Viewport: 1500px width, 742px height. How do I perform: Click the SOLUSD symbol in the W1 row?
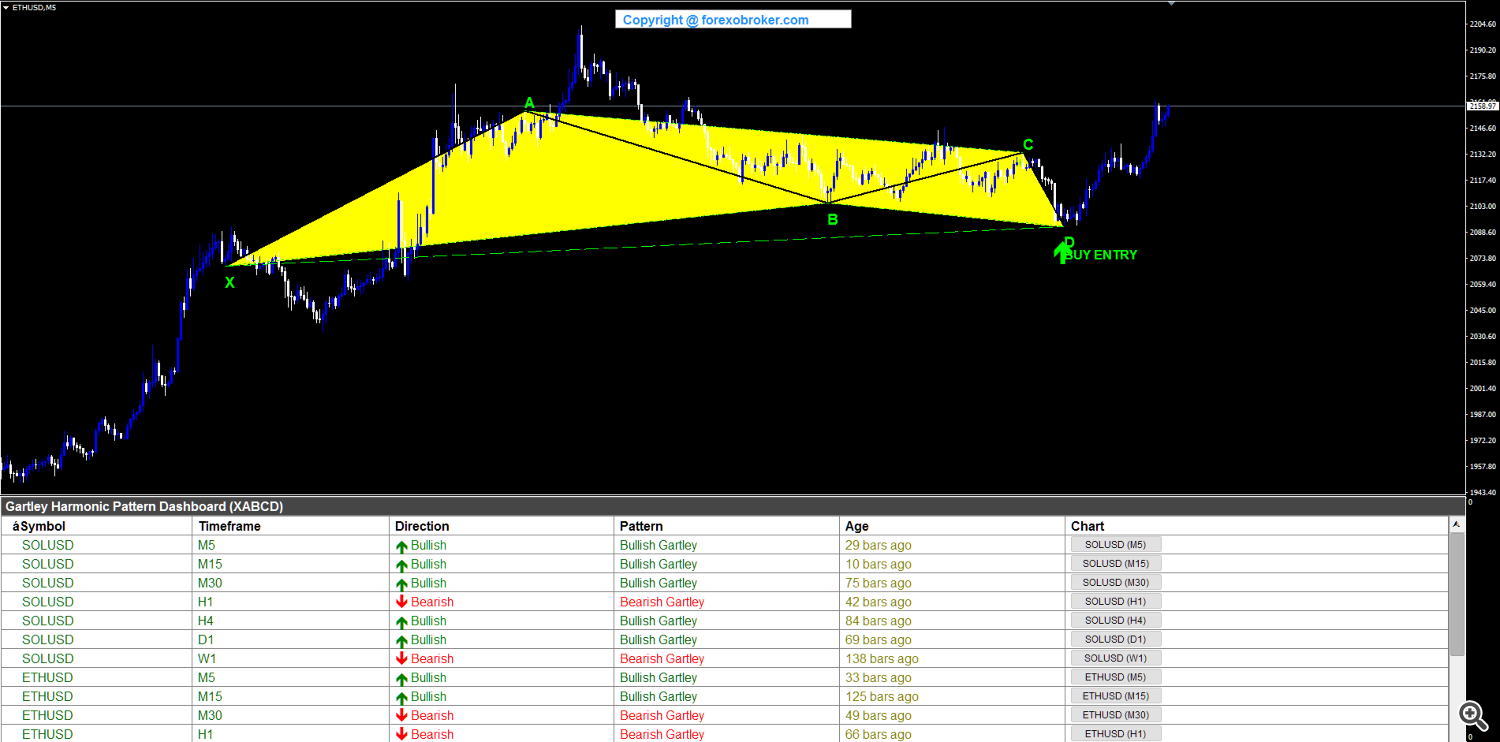click(48, 659)
